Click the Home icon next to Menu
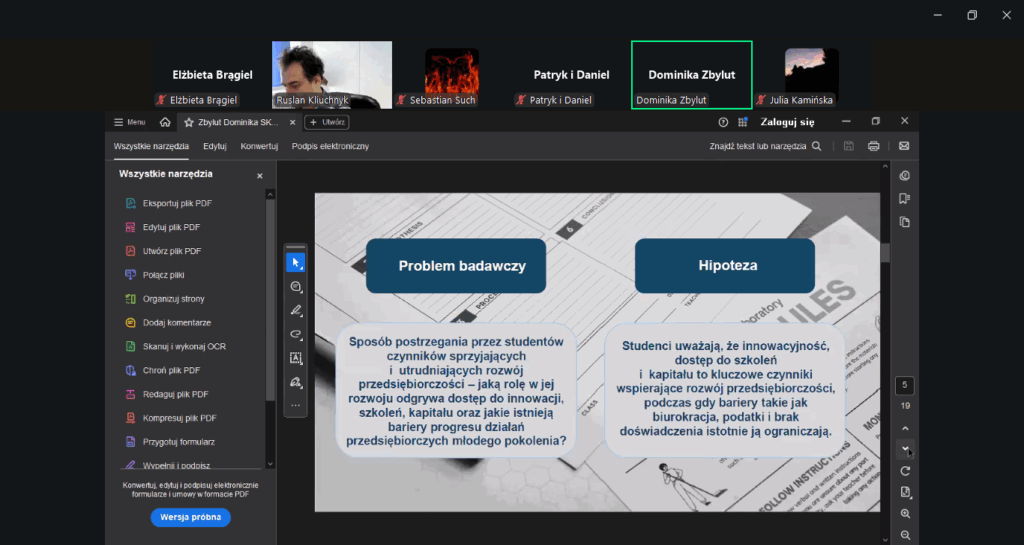This screenshot has height=545, width=1024. point(165,122)
